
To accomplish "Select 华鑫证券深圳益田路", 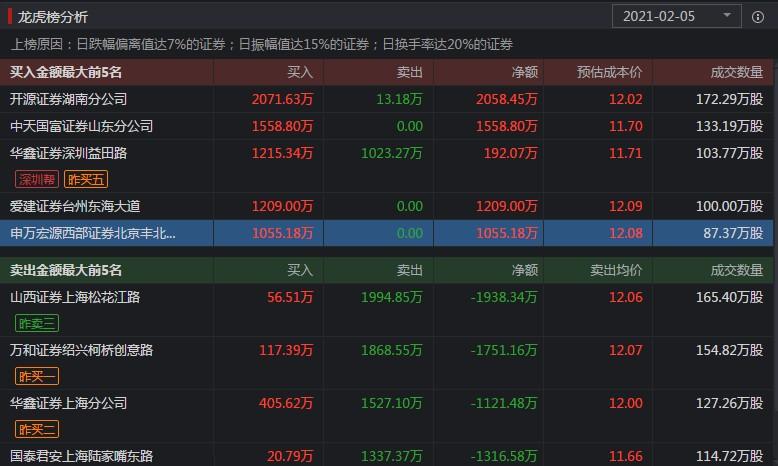I will (x=68, y=153).
